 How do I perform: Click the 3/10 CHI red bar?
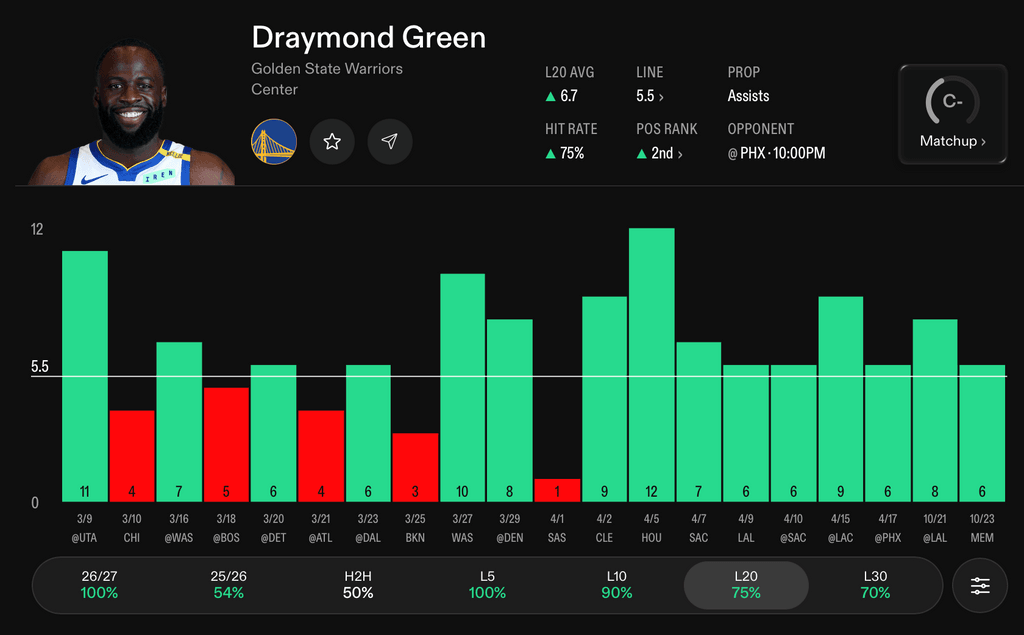click(x=132, y=456)
